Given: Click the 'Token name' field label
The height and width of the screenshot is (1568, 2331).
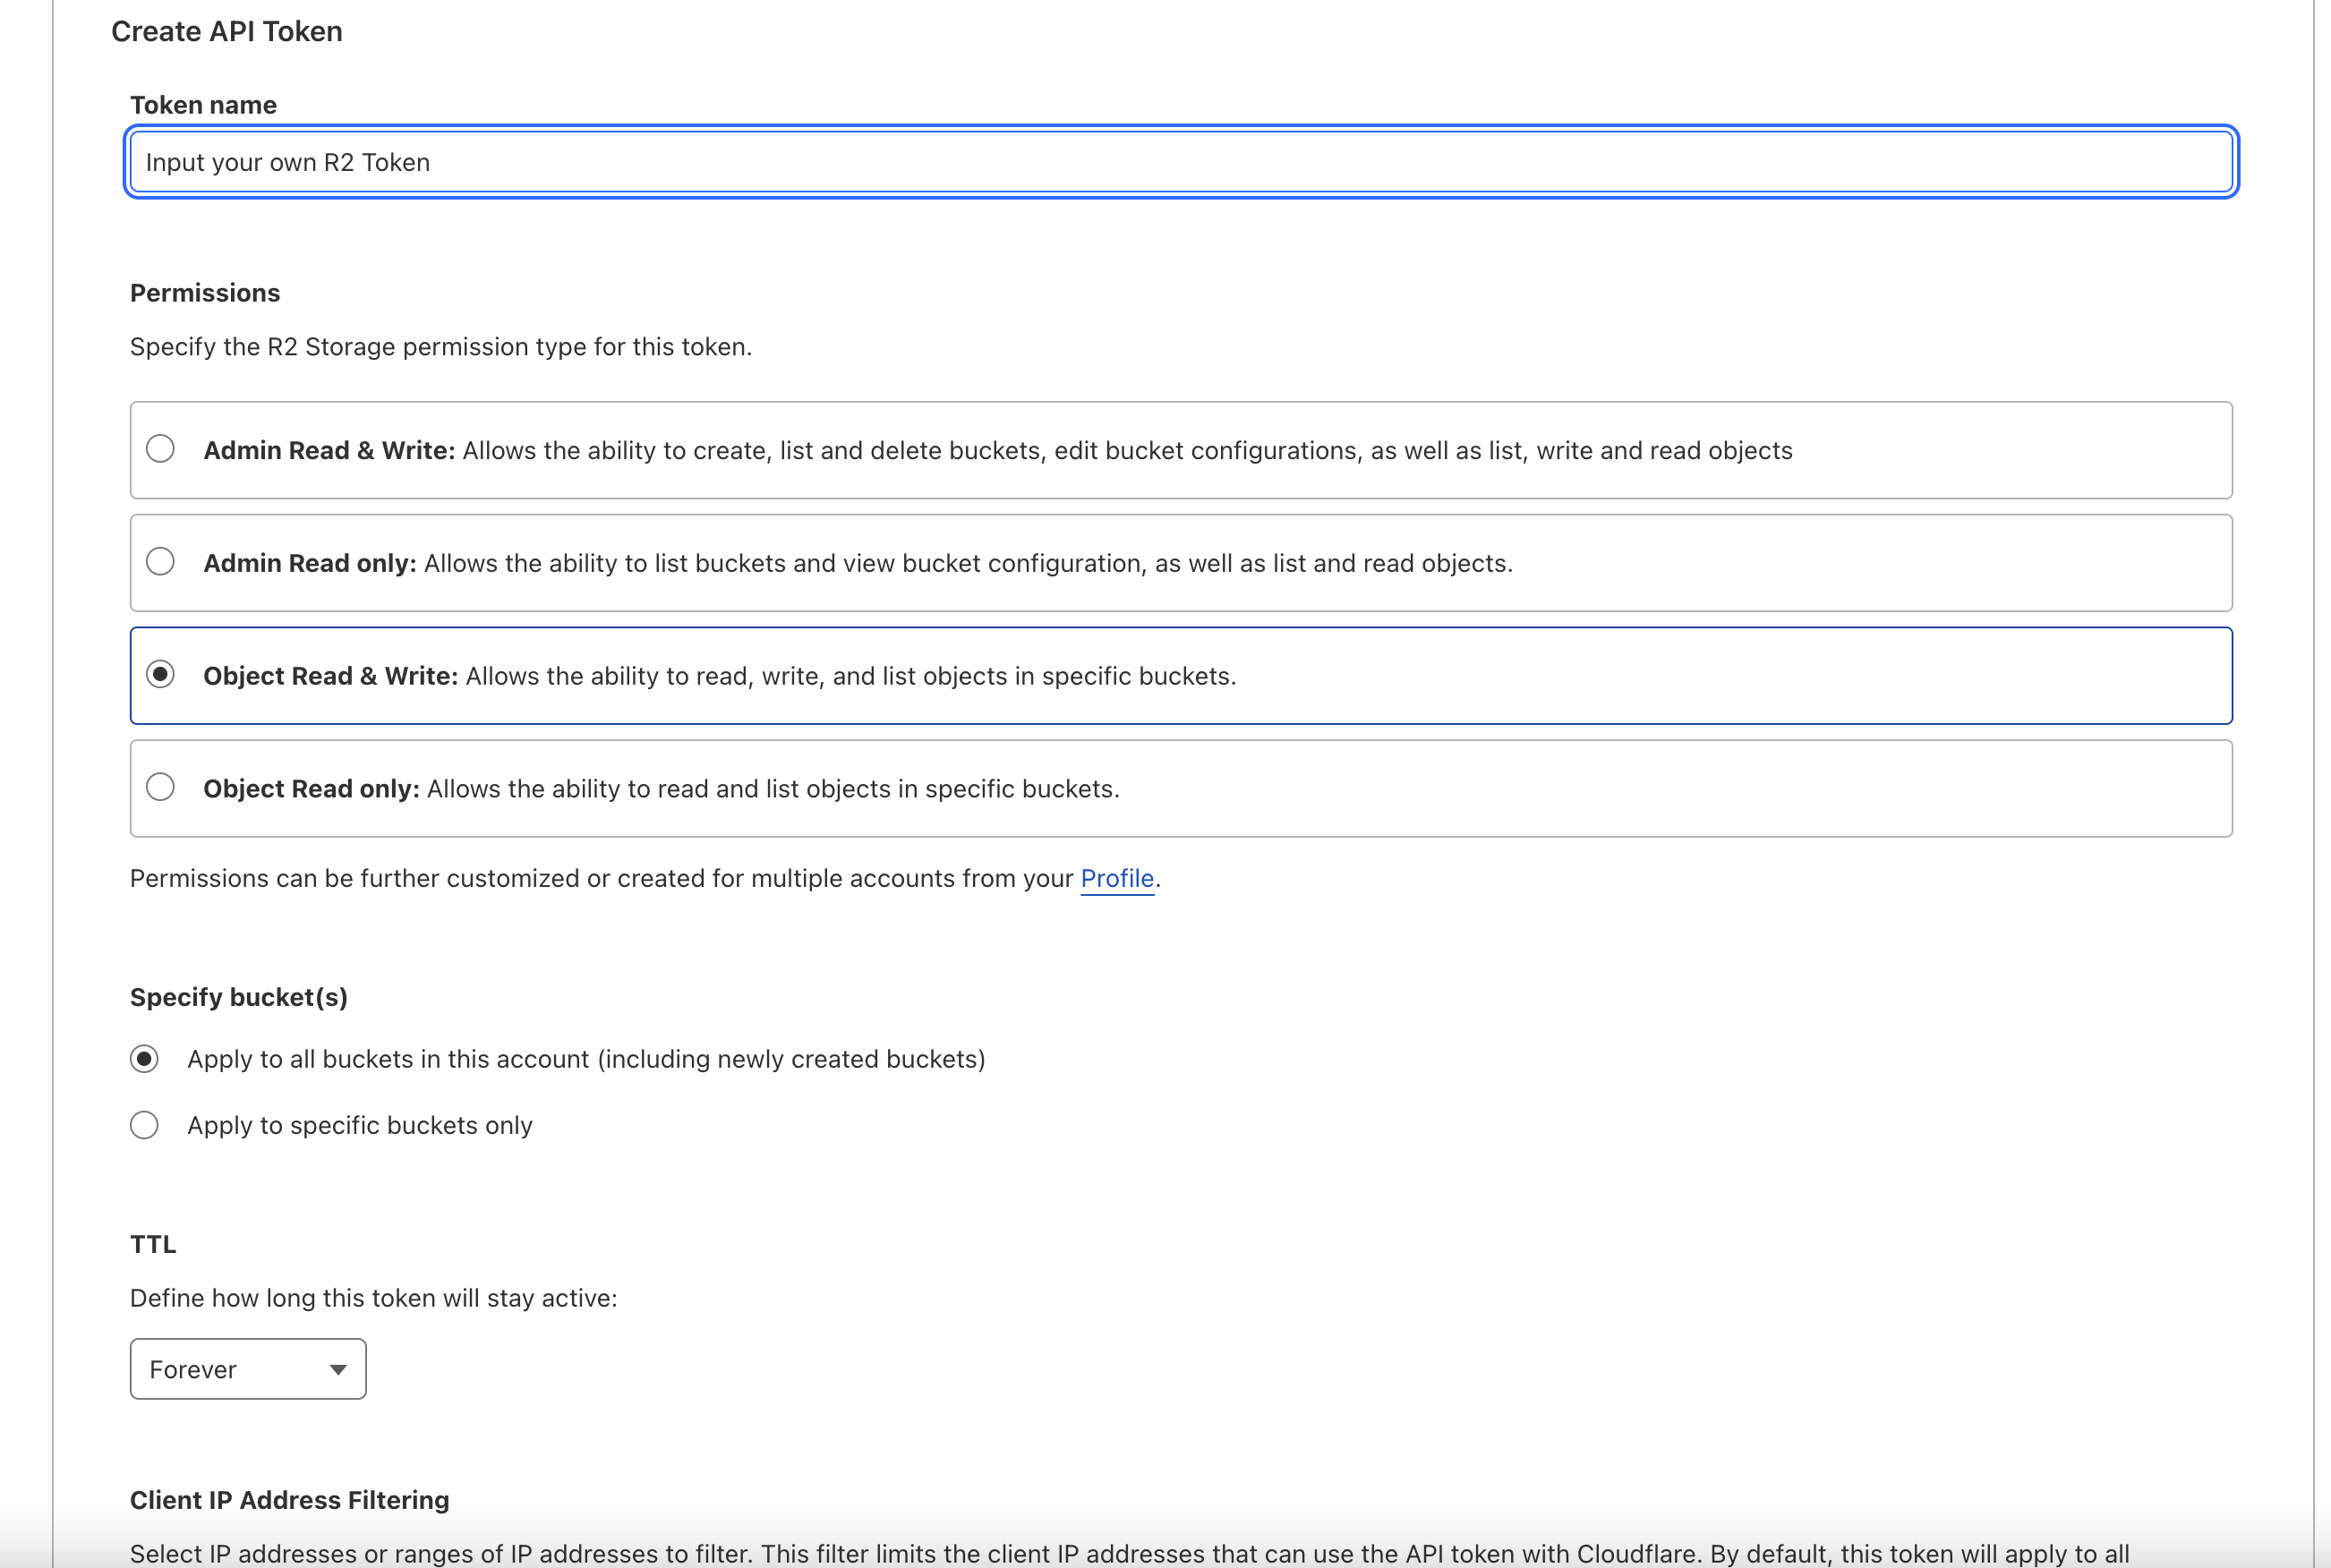Looking at the screenshot, I should coord(203,105).
